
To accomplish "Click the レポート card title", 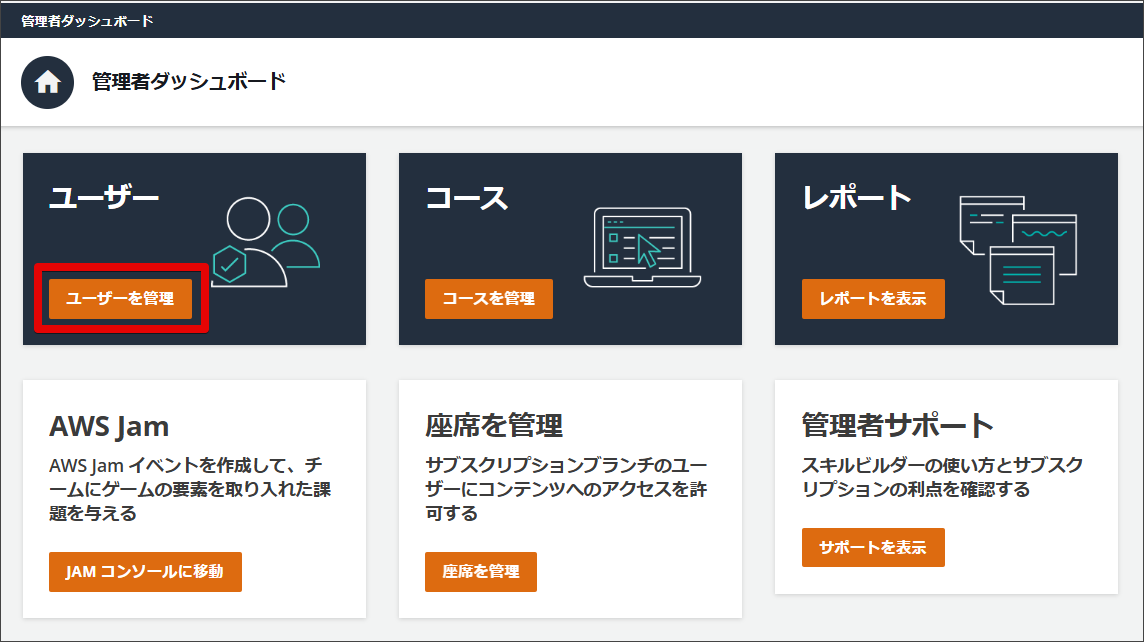I will pos(857,198).
